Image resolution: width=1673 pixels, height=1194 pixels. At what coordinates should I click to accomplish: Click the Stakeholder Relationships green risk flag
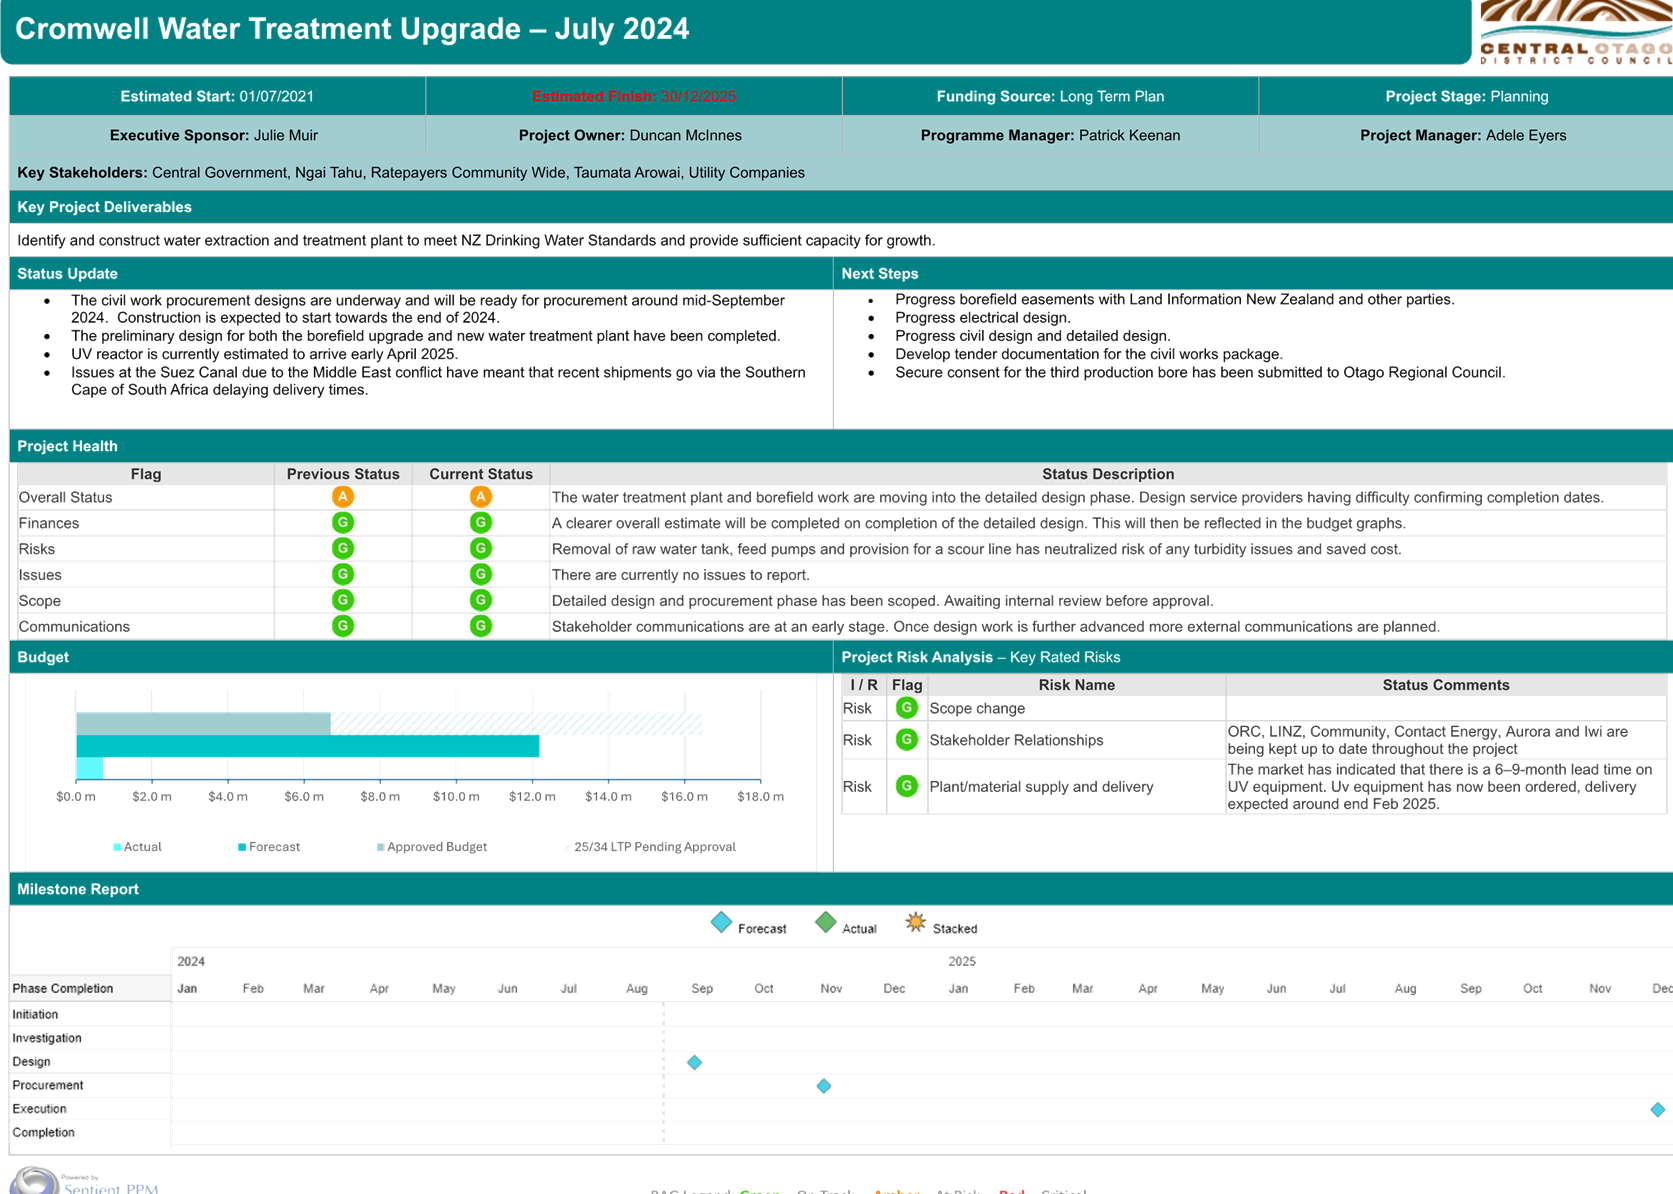click(x=907, y=740)
